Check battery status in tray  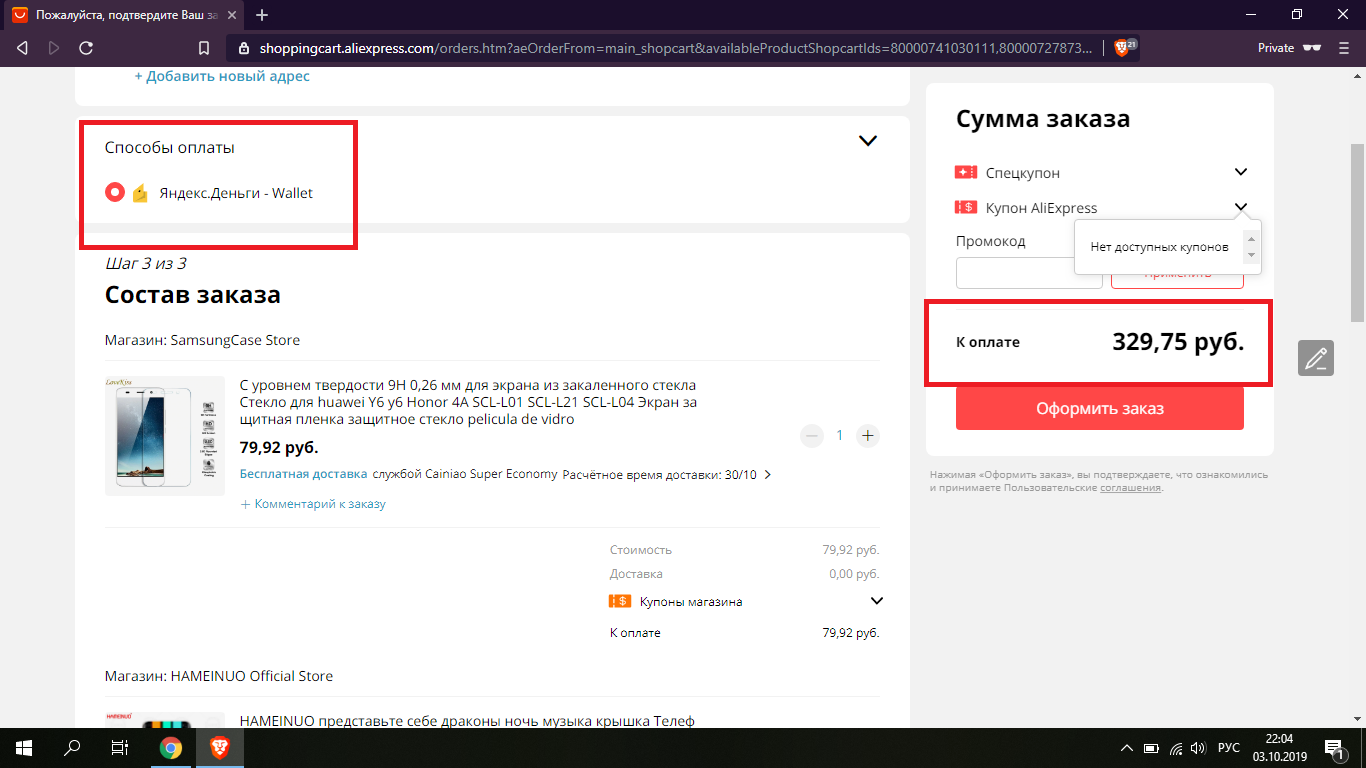1151,748
